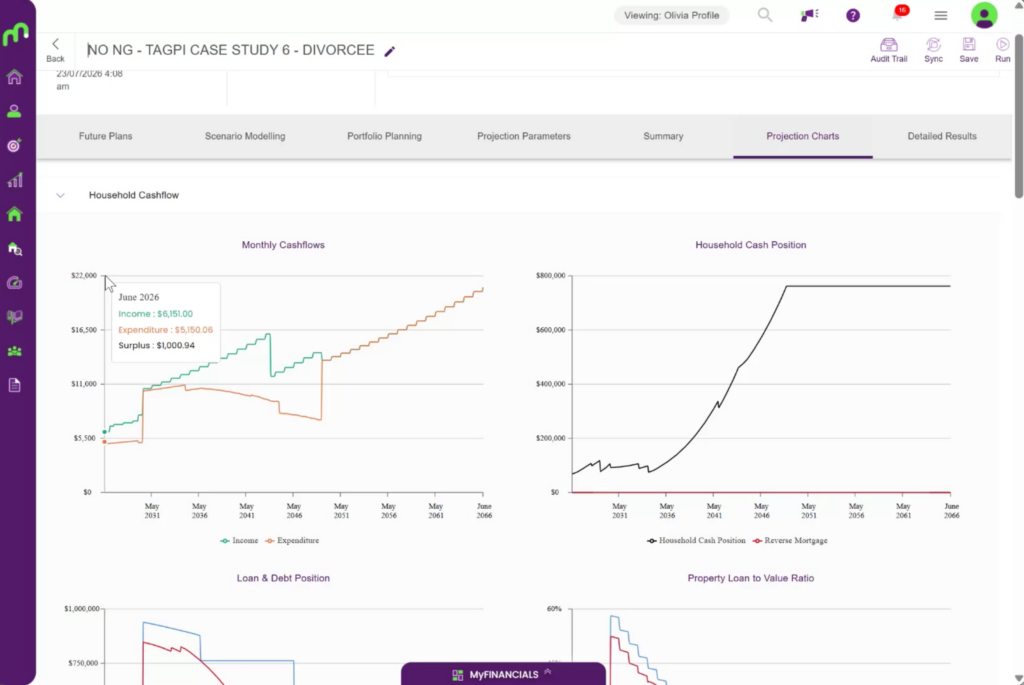The width and height of the screenshot is (1024, 685).
Task: Toggle Expenditure series in chart legend
Action: [x=292, y=541]
